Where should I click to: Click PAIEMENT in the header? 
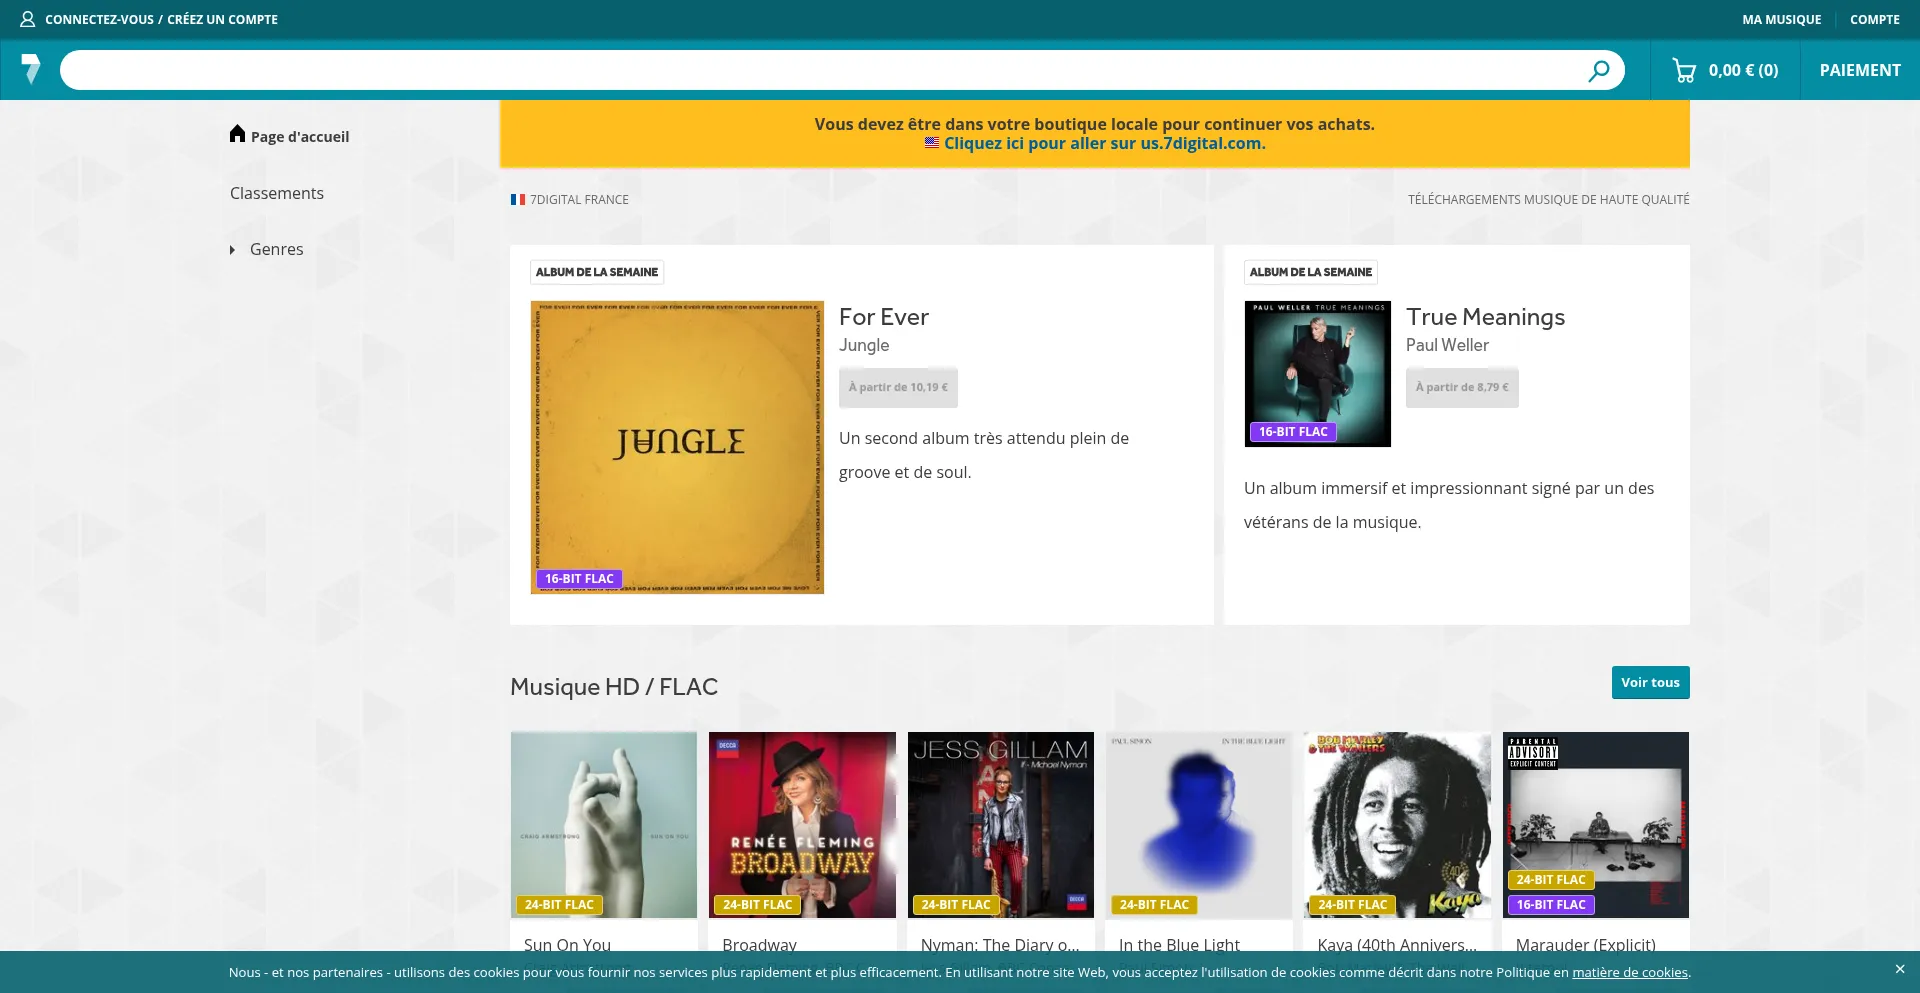(1860, 70)
